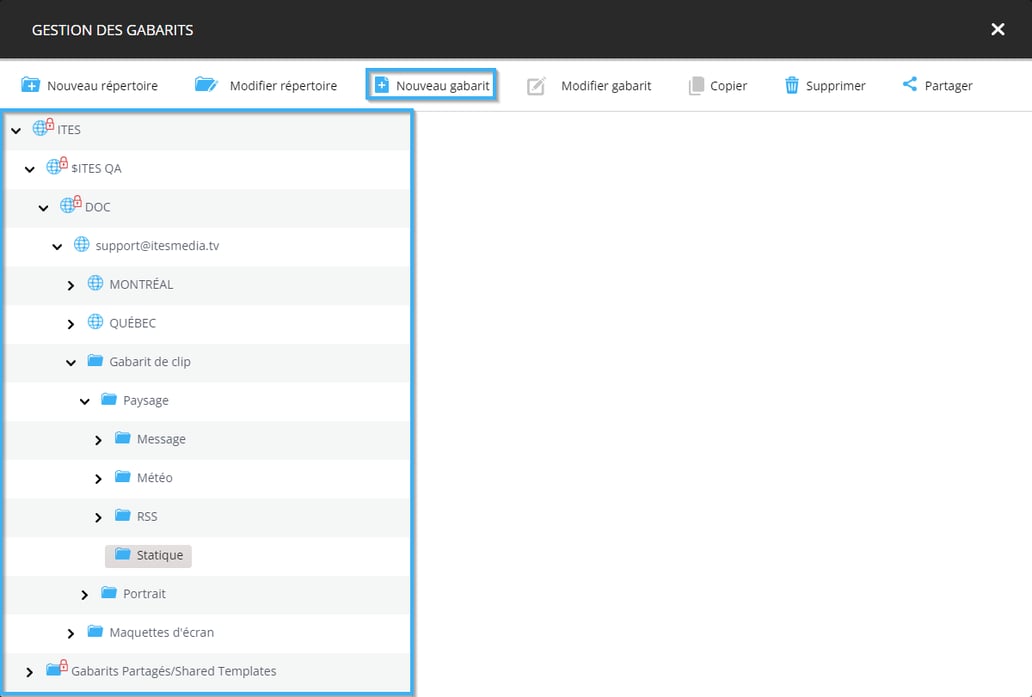
Task: Click the Partager share icon
Action: [x=909, y=85]
